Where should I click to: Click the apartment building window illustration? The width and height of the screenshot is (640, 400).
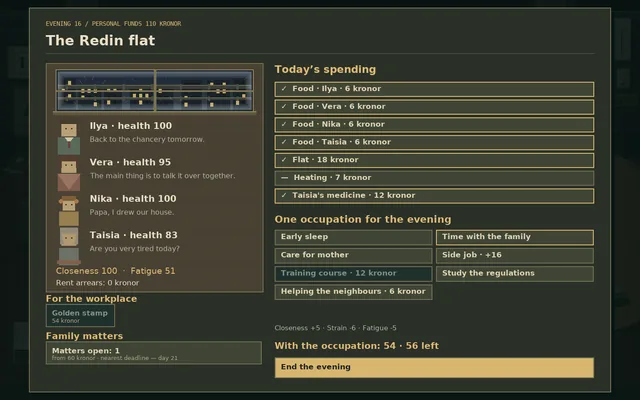coord(155,90)
